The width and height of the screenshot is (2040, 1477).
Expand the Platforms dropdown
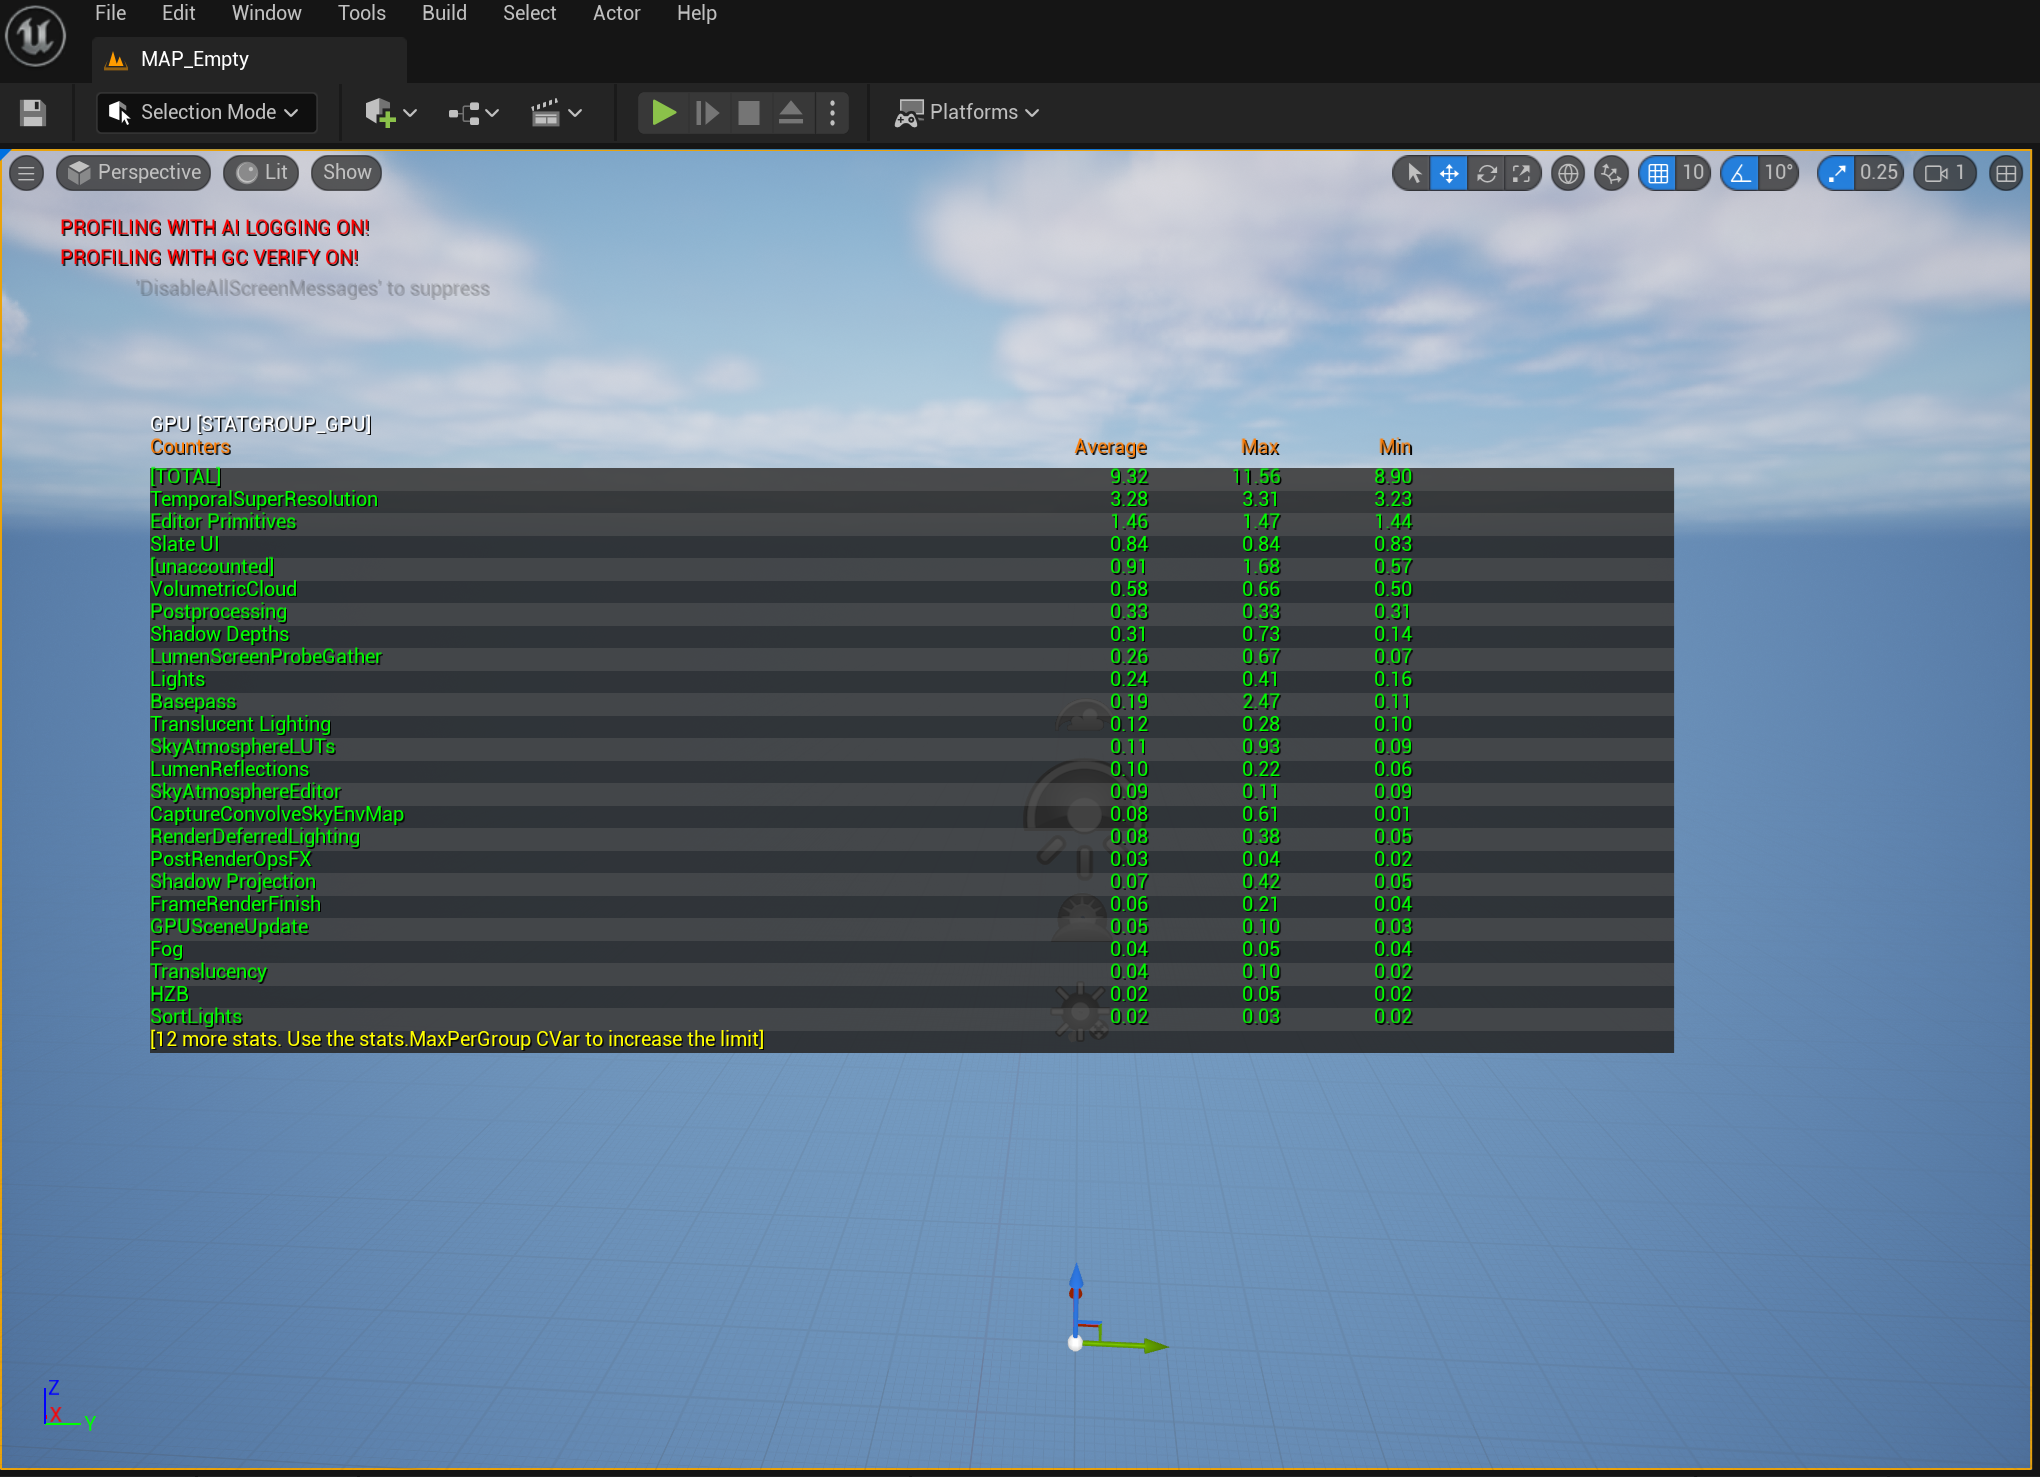(x=968, y=113)
